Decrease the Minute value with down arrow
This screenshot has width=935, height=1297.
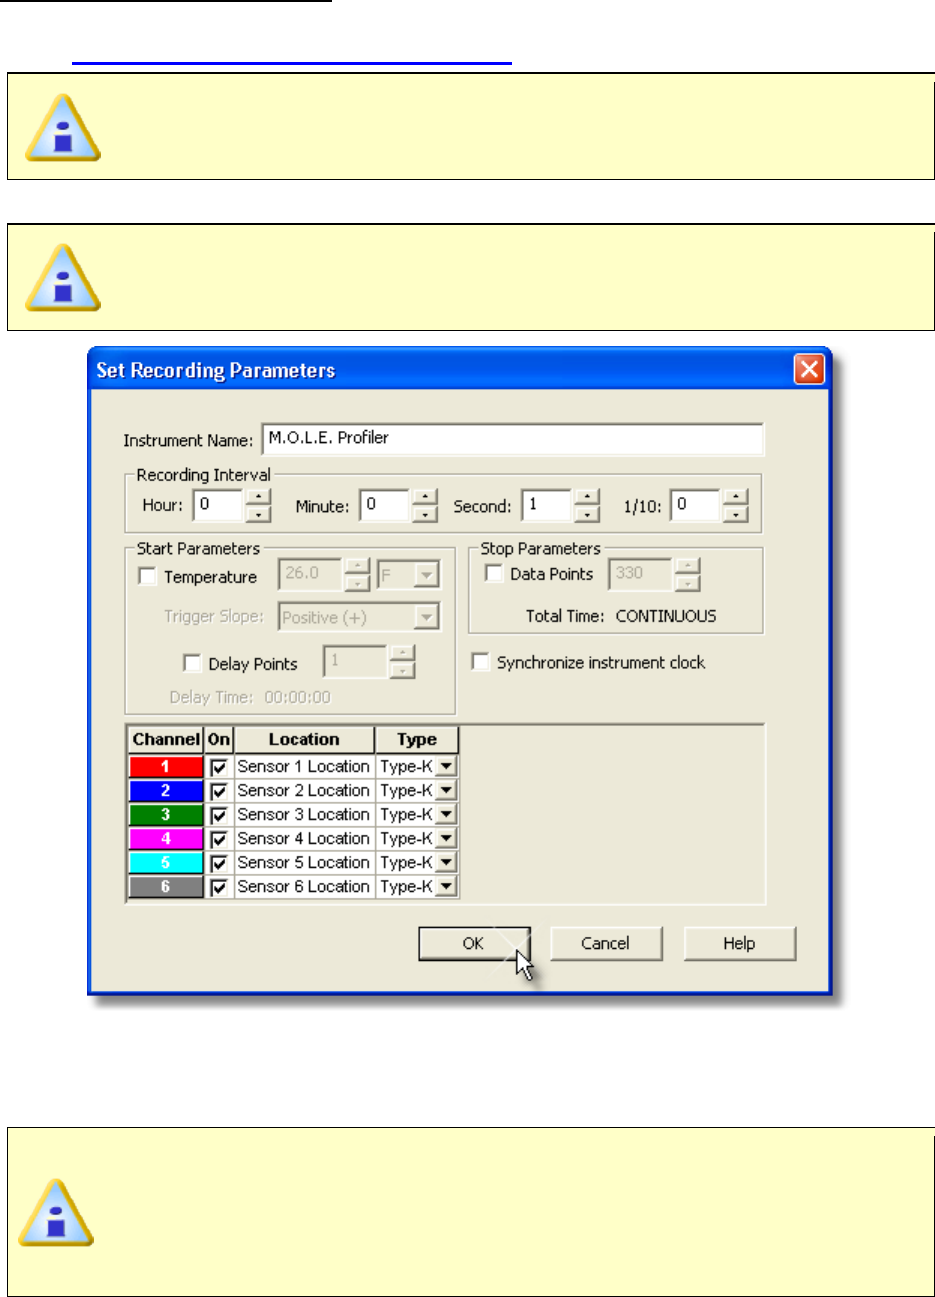click(425, 513)
